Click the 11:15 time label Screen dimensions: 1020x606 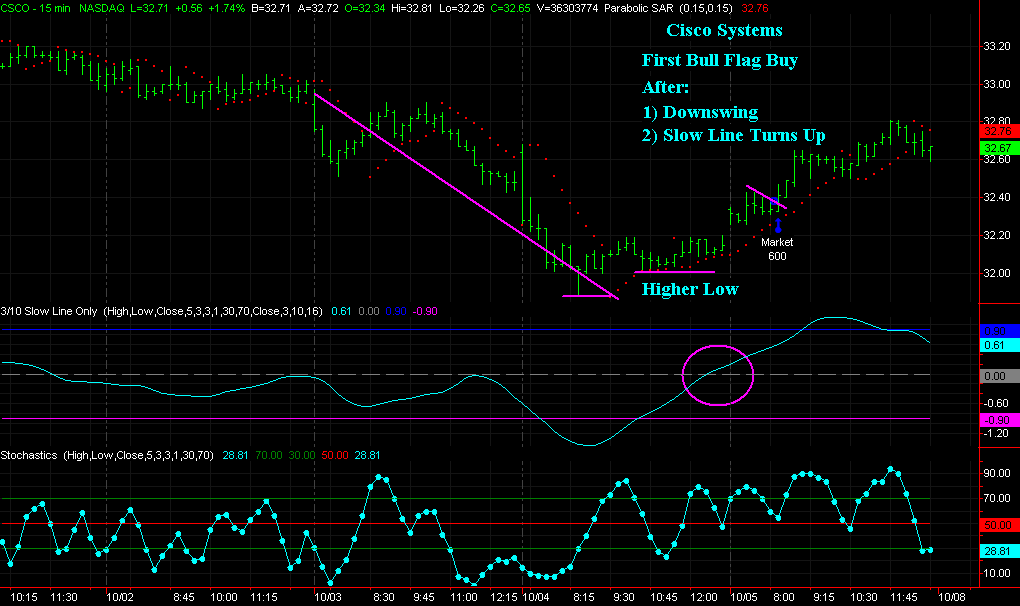click(264, 597)
